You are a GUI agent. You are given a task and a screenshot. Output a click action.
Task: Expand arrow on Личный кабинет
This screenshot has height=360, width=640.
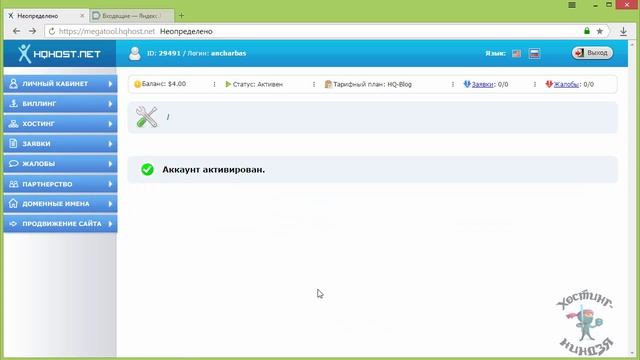coord(110,84)
